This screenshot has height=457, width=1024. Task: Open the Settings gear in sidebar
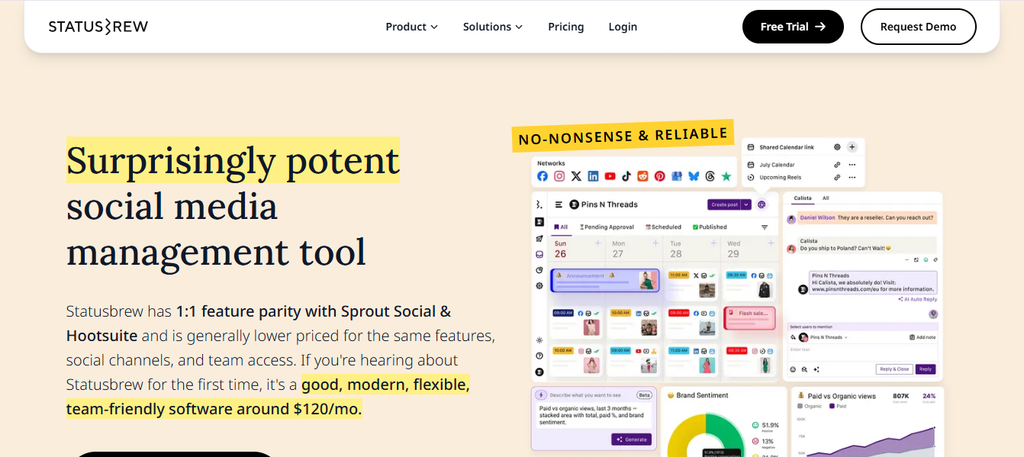click(x=539, y=286)
